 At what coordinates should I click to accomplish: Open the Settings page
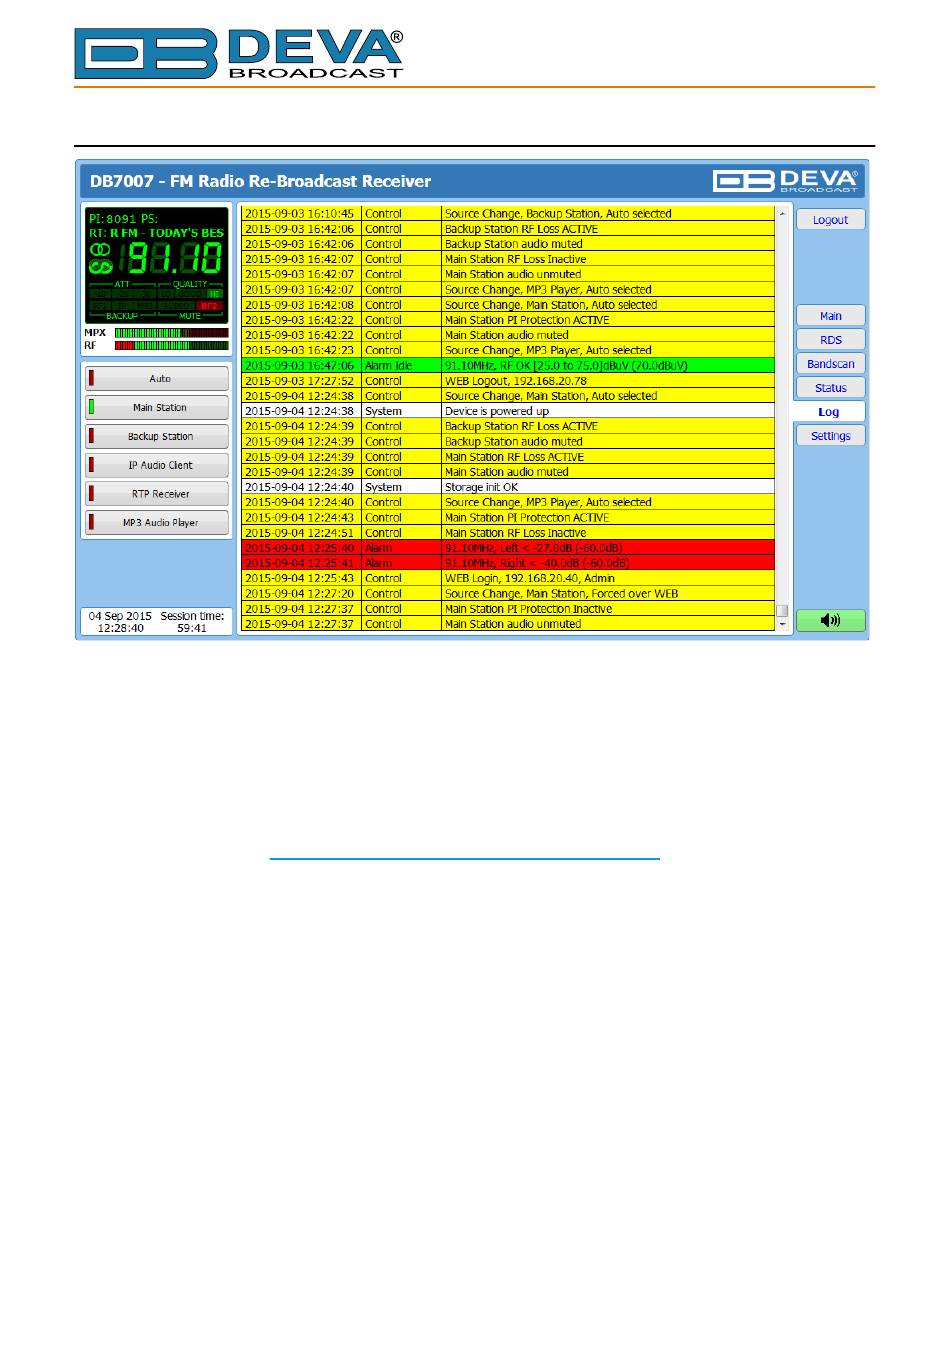click(830, 436)
